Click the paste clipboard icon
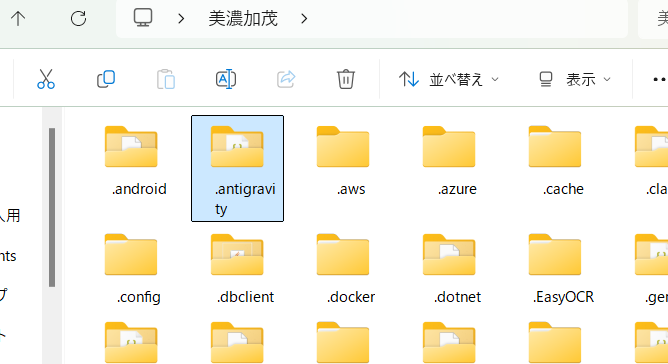Image resolution: width=668 pixels, height=364 pixels. (166, 79)
